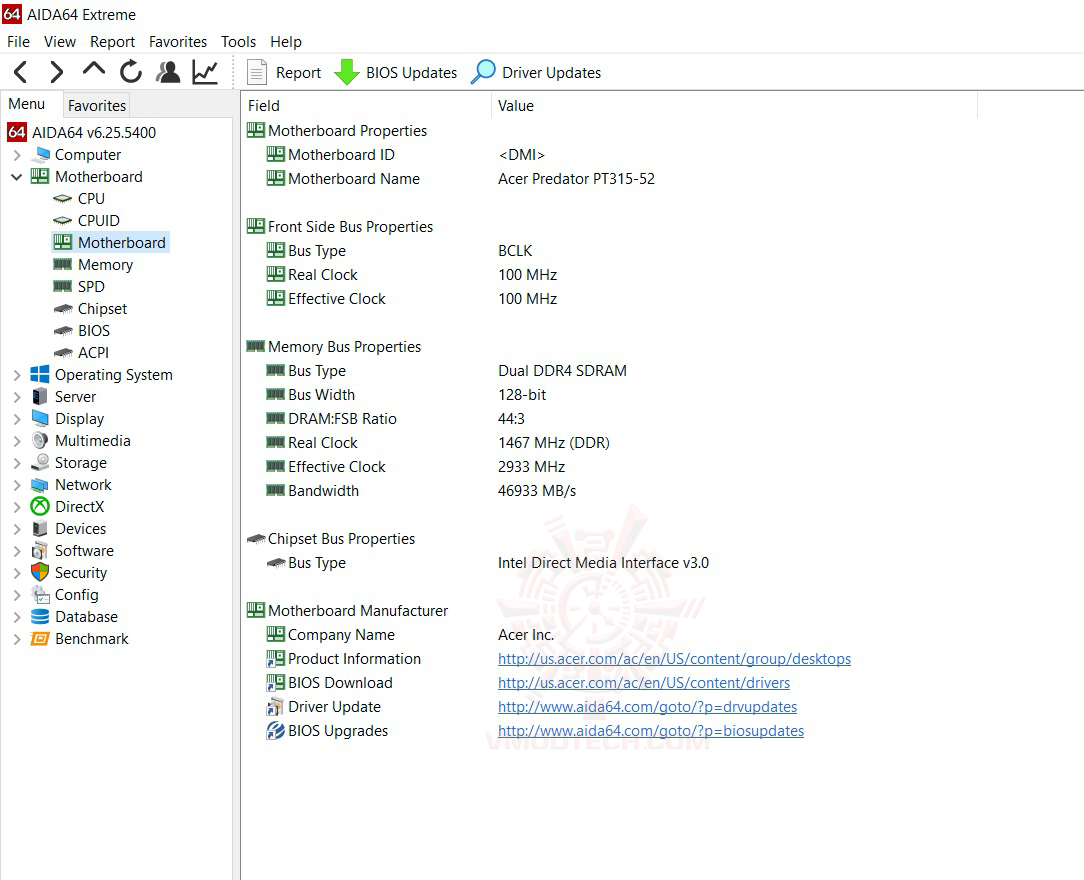Open the Tools menu

click(x=239, y=41)
